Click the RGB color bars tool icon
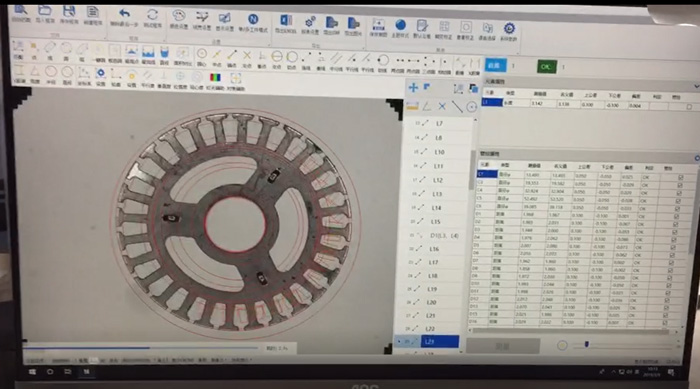Screen dimensions: 700x389 click(x=215, y=77)
